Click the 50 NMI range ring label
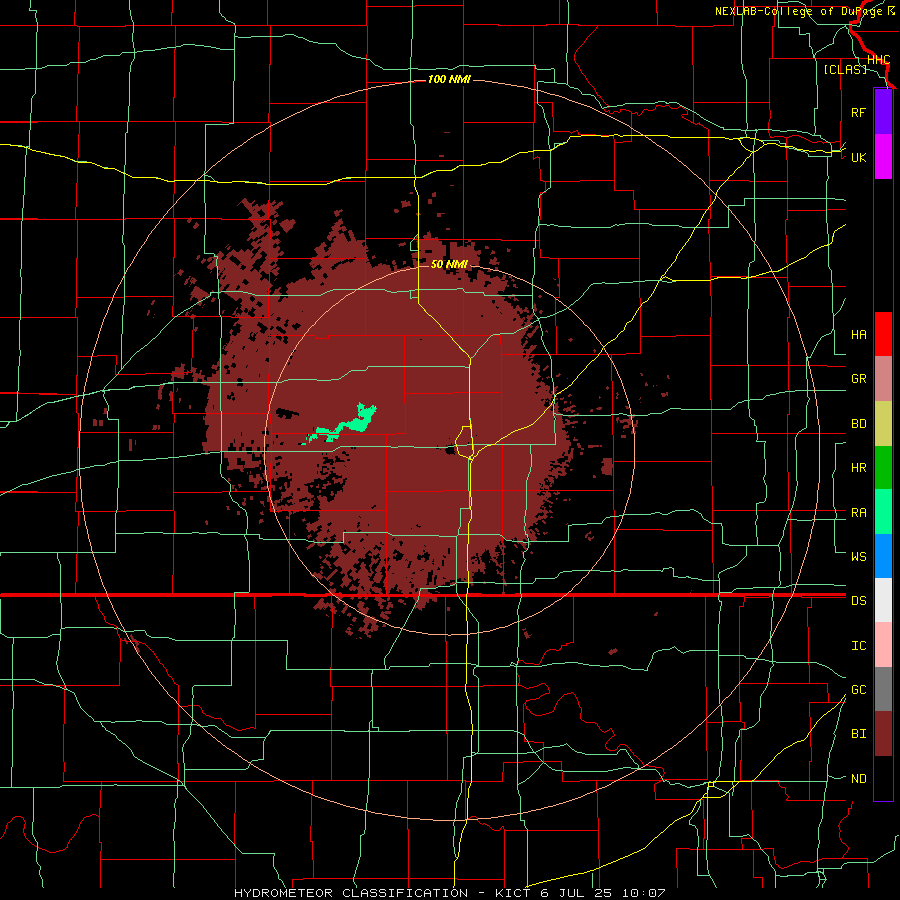900x900 pixels. [x=449, y=264]
